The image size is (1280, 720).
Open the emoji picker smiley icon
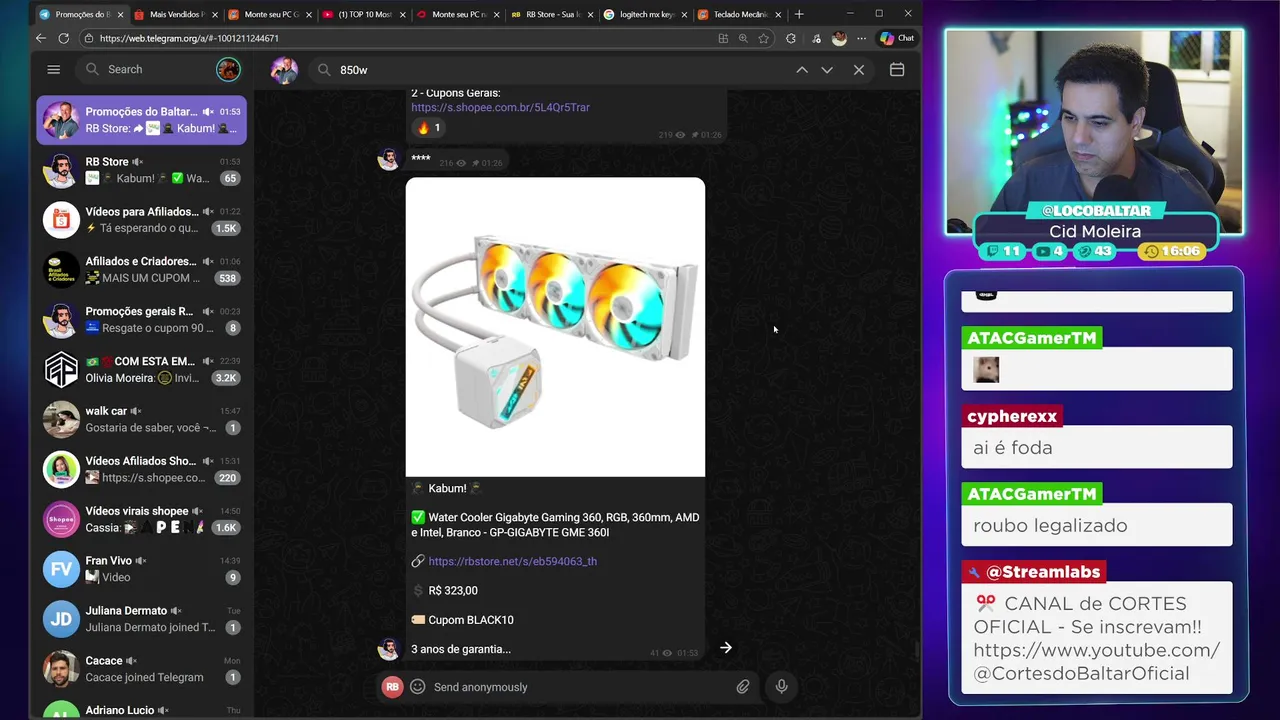click(418, 687)
